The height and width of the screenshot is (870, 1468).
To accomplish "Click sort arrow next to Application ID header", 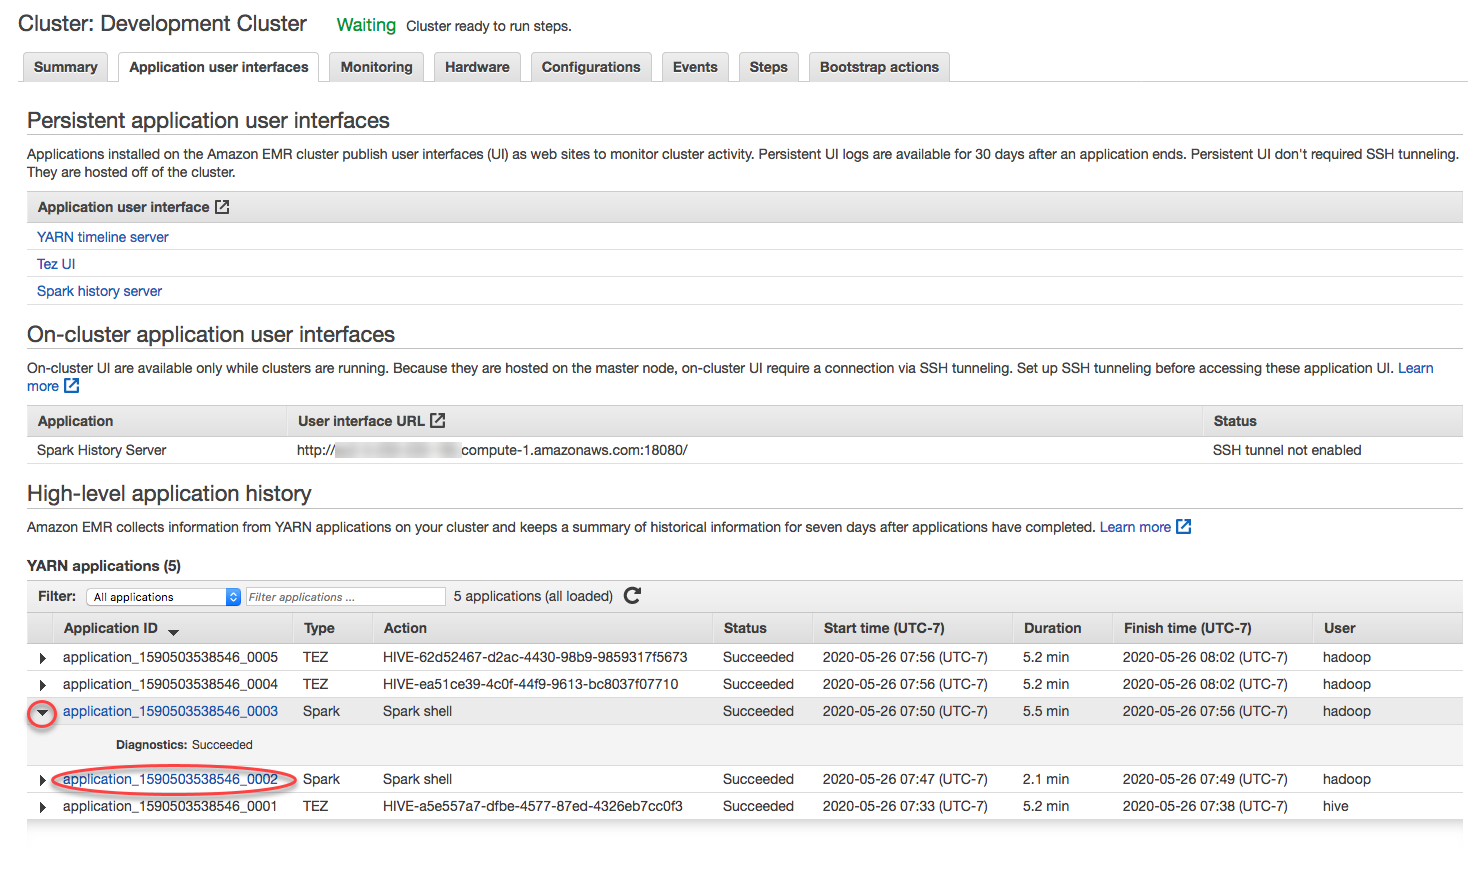I will point(173,632).
